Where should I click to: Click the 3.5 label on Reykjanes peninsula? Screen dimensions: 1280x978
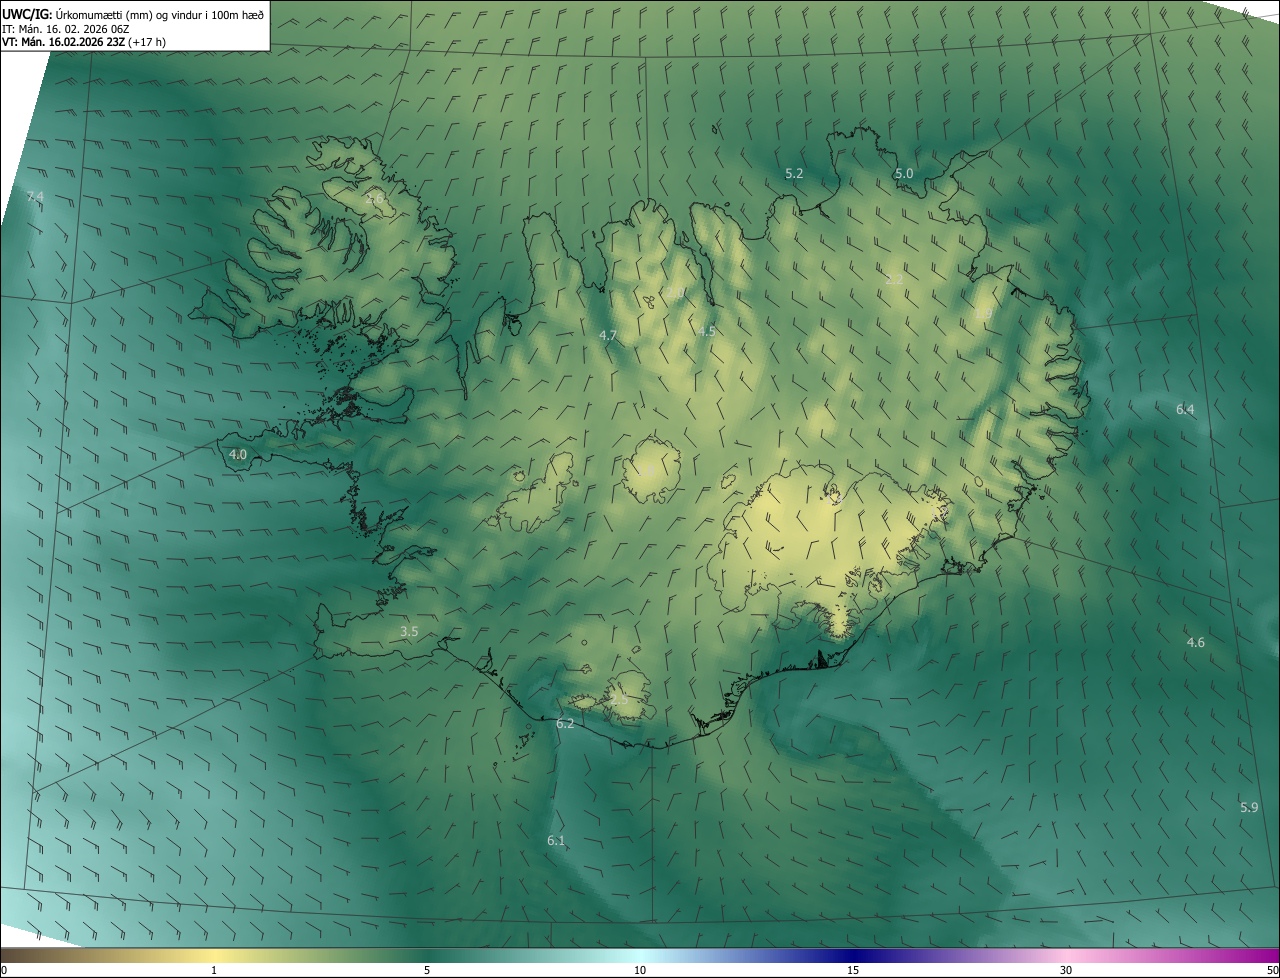[409, 631]
